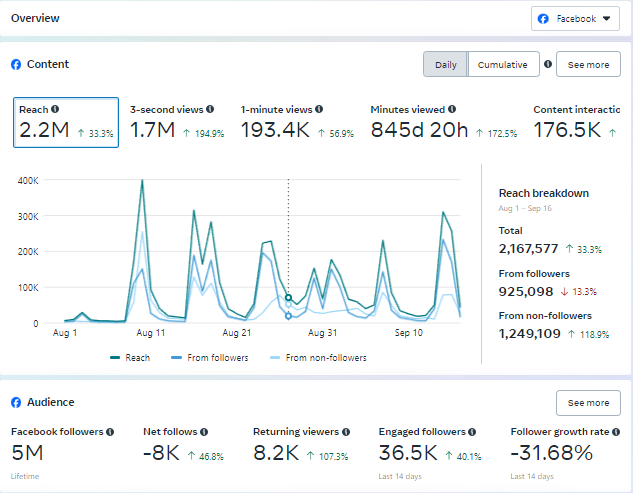Image resolution: width=633 pixels, height=493 pixels.
Task: Switch chart to Cumulative view
Action: tap(503, 65)
